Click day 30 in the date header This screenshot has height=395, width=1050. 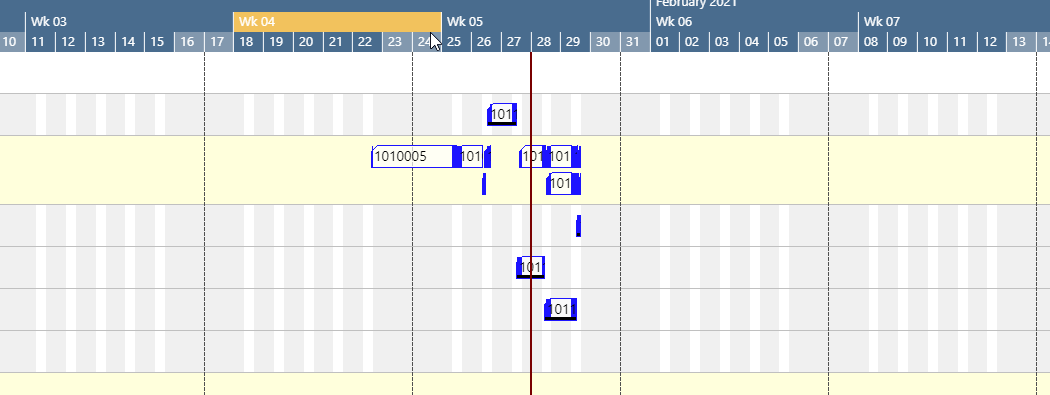[604, 42]
